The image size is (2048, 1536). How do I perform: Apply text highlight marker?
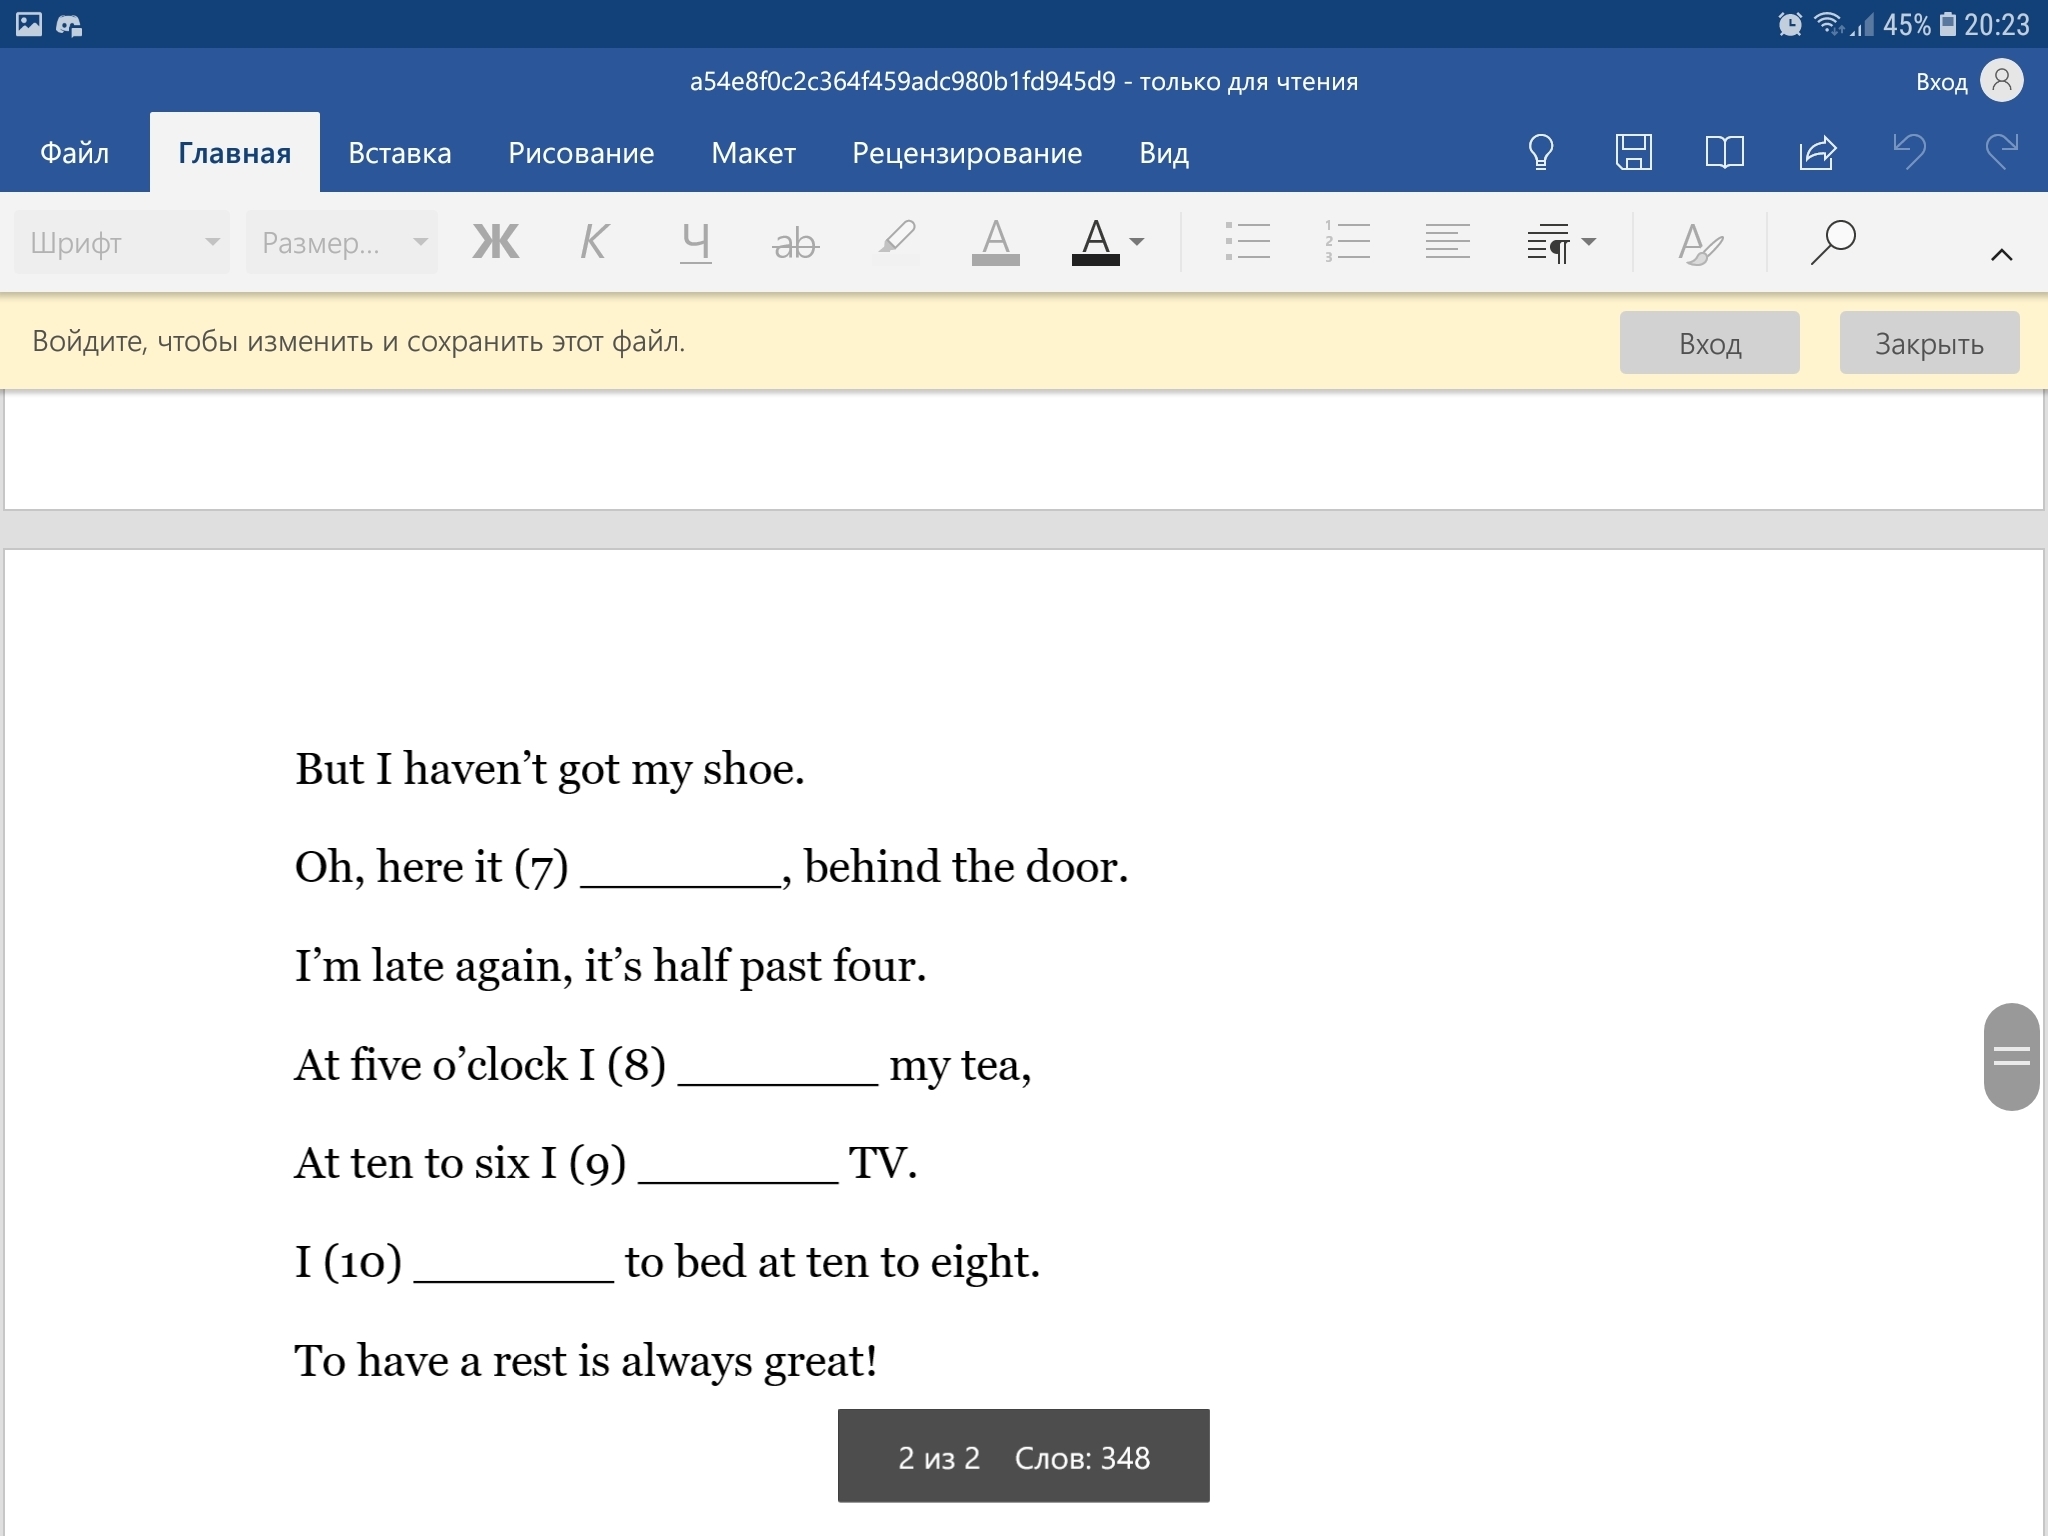click(x=896, y=241)
